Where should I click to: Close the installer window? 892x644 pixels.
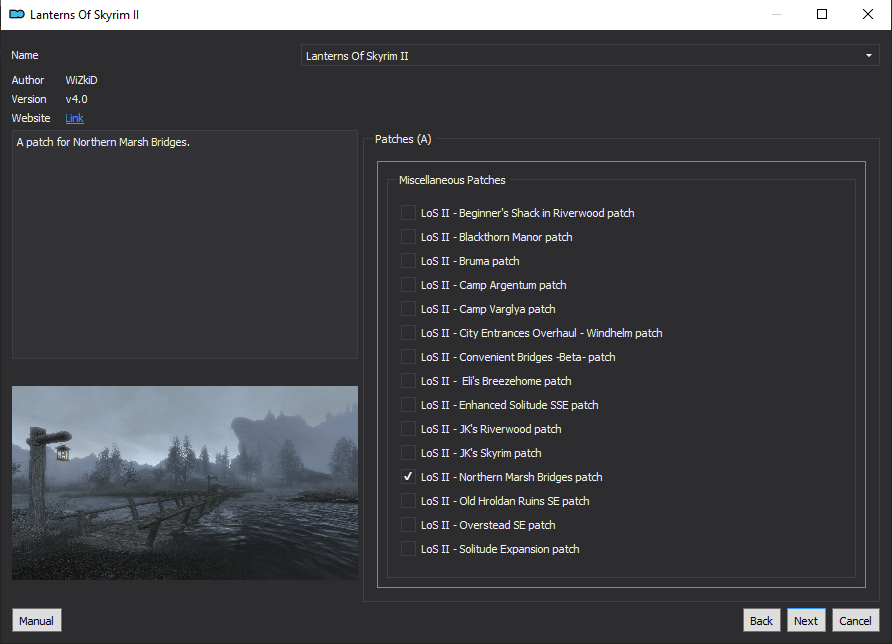click(x=868, y=14)
